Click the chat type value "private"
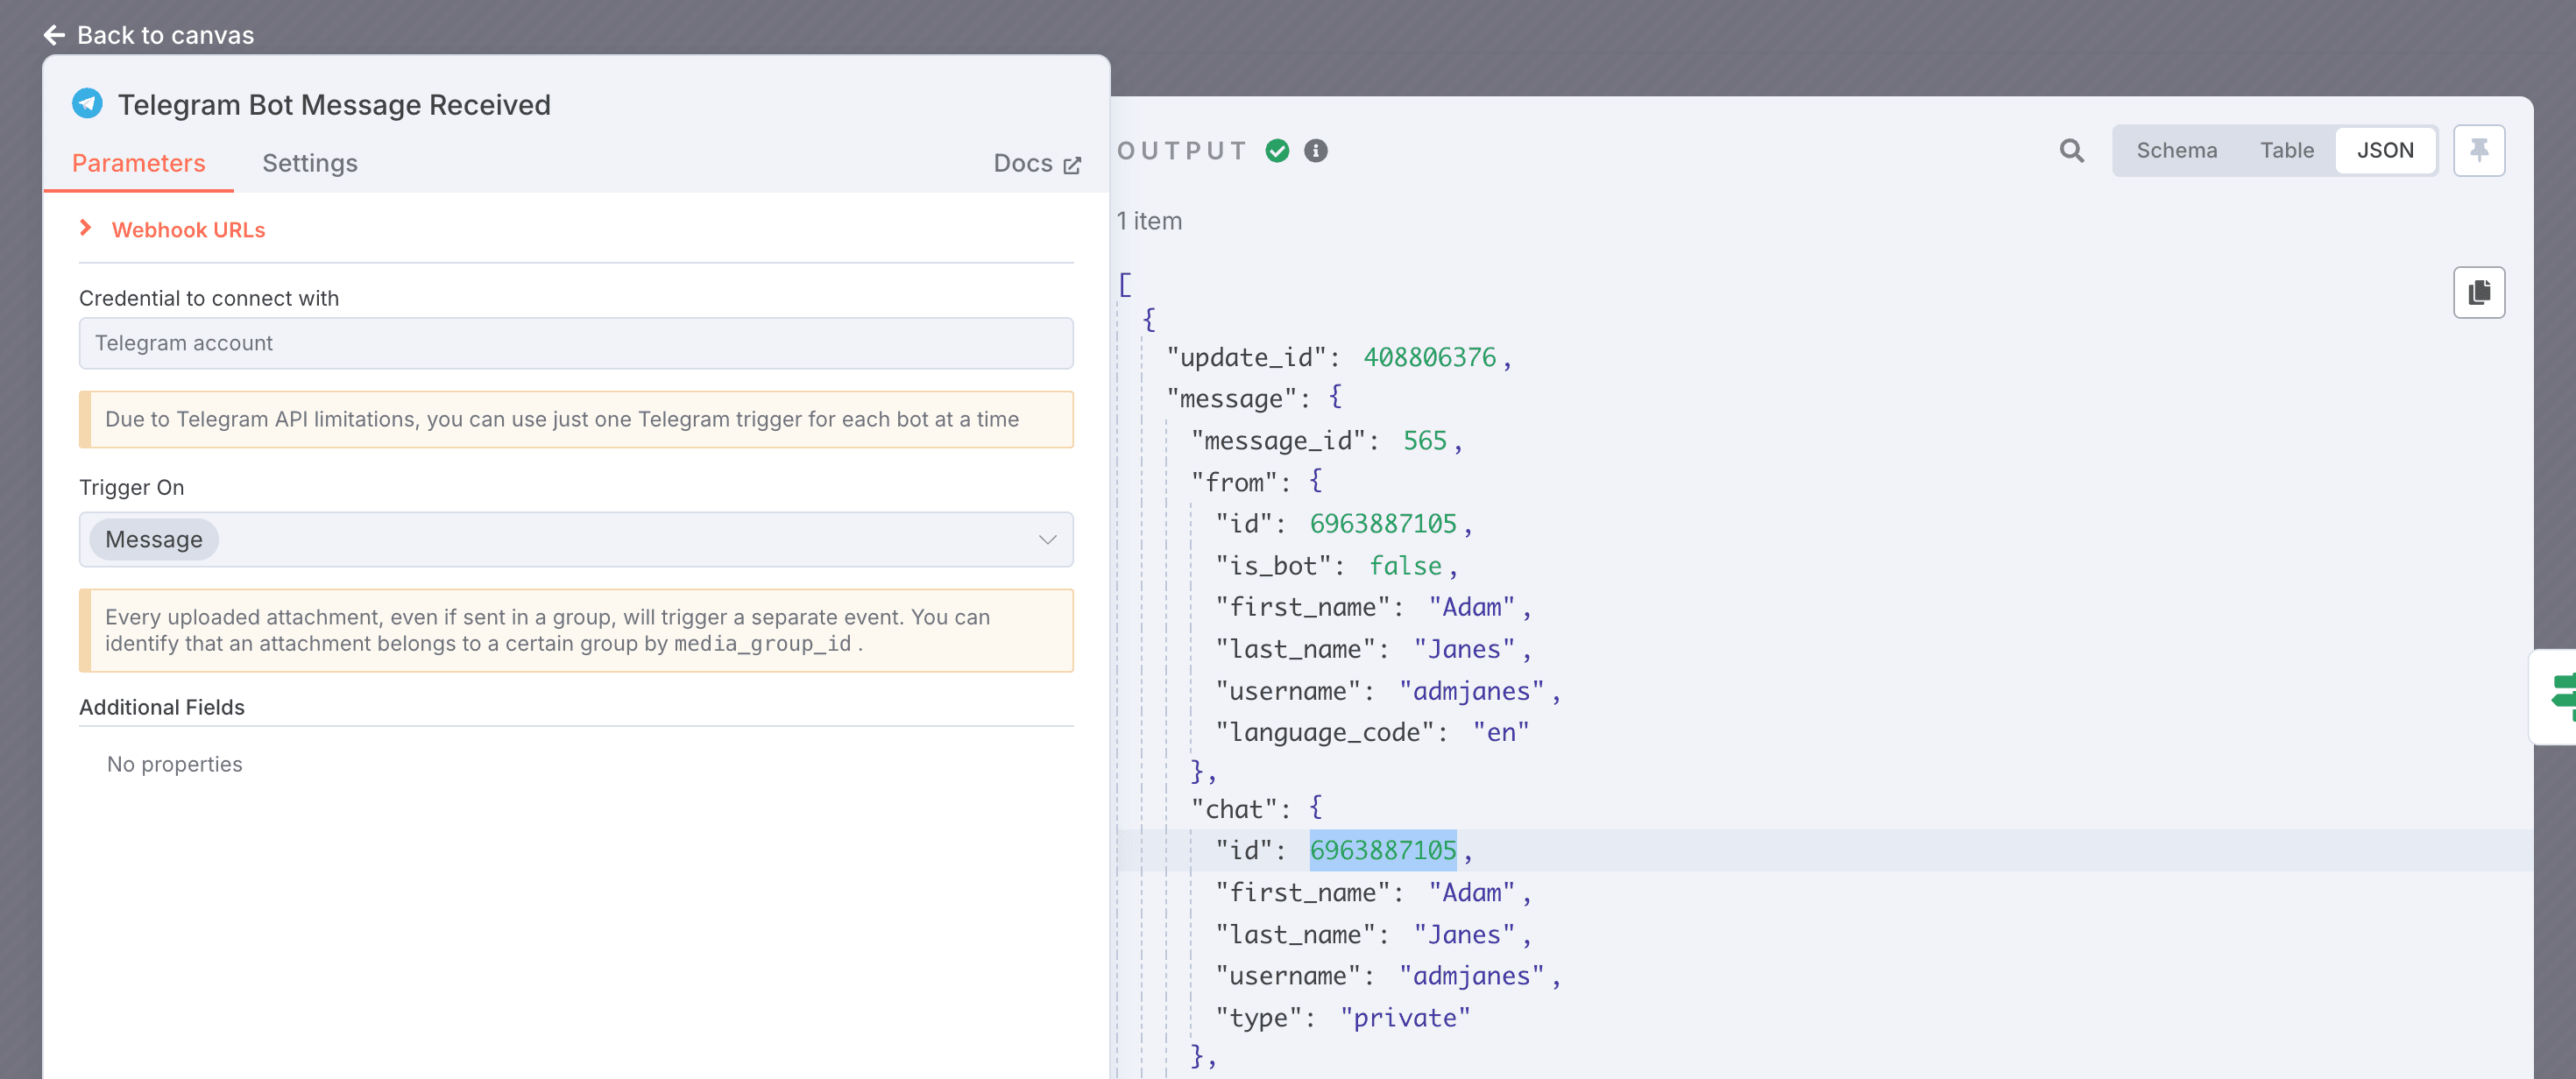Screen dimensions: 2576x1079 coord(1405,1018)
